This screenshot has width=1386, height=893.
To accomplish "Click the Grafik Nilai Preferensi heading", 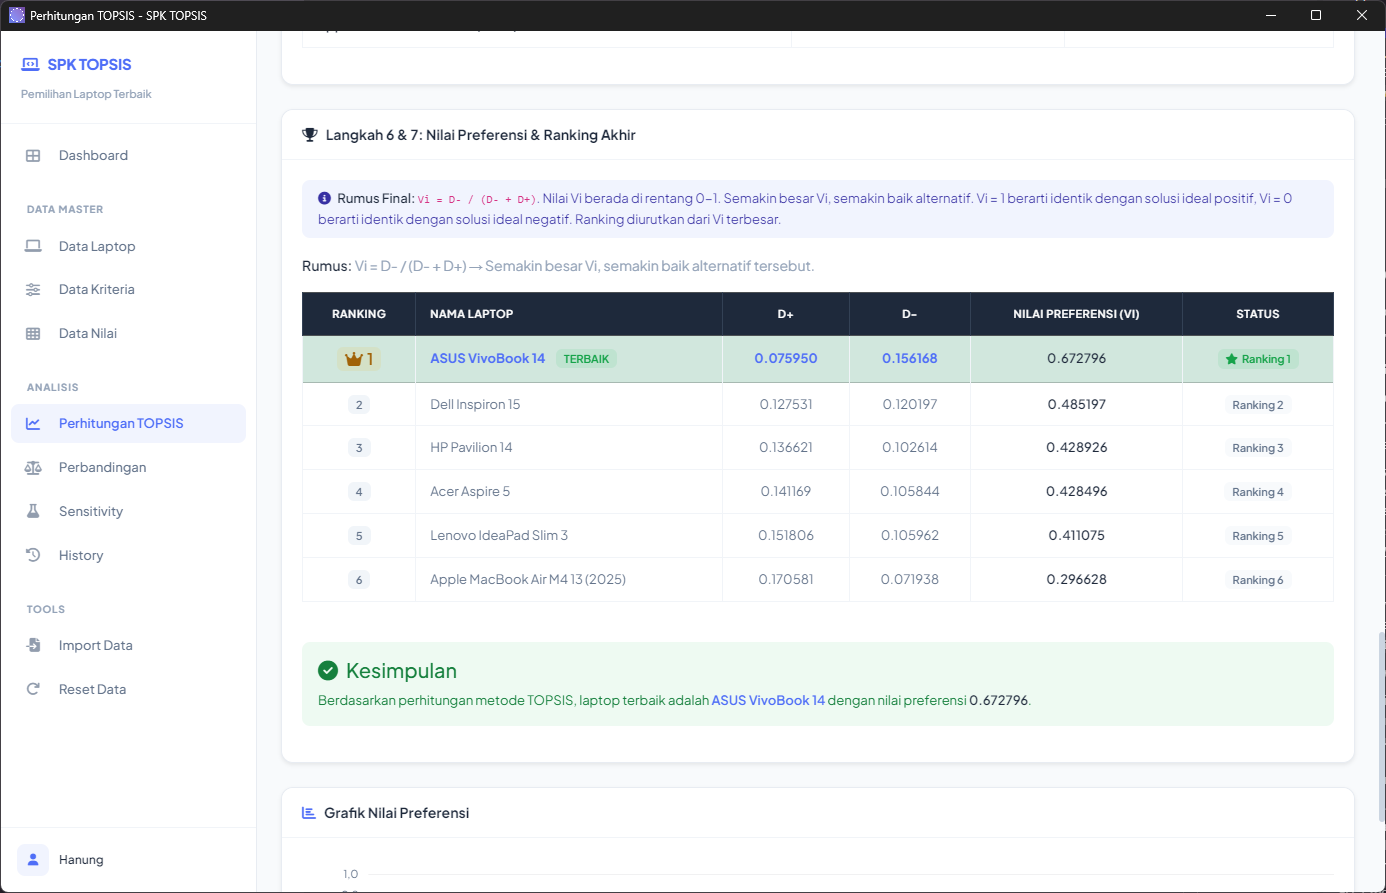I will point(397,813).
